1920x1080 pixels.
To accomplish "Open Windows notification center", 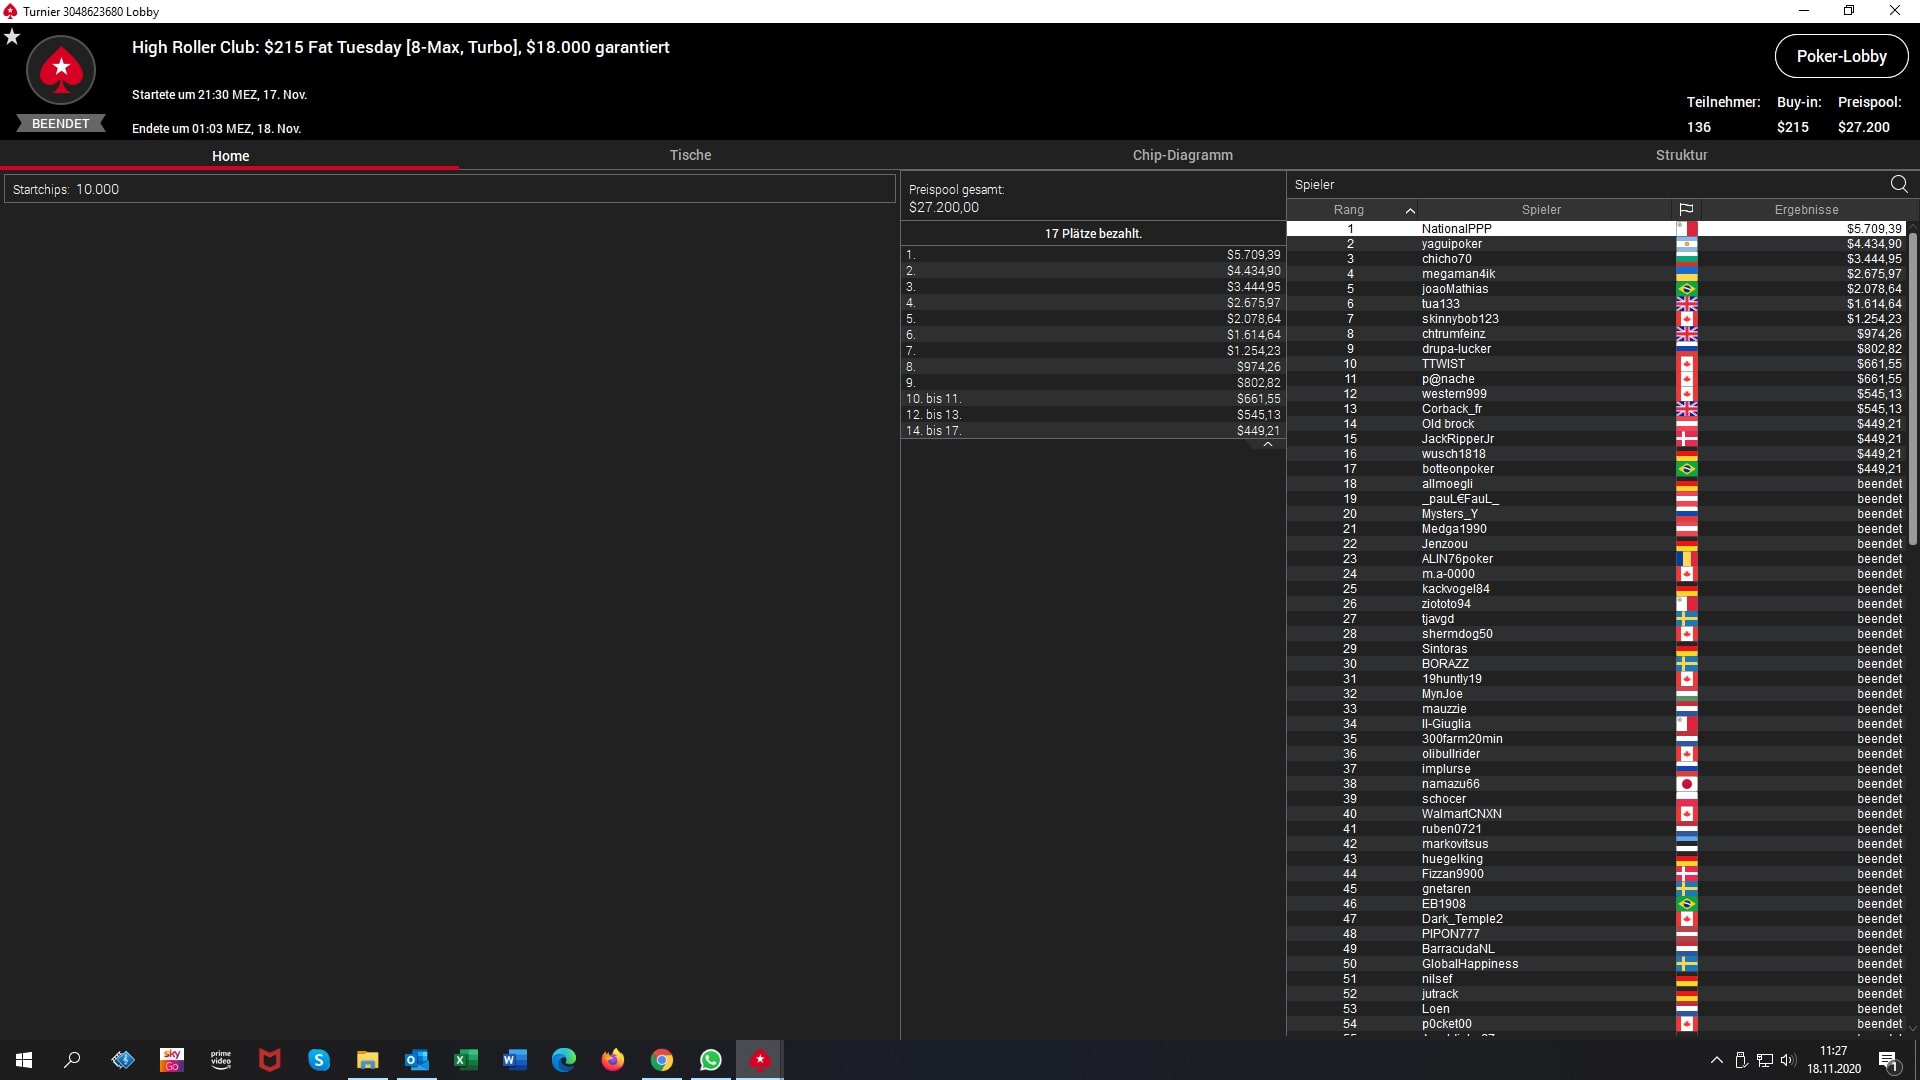I will coord(1888,1060).
